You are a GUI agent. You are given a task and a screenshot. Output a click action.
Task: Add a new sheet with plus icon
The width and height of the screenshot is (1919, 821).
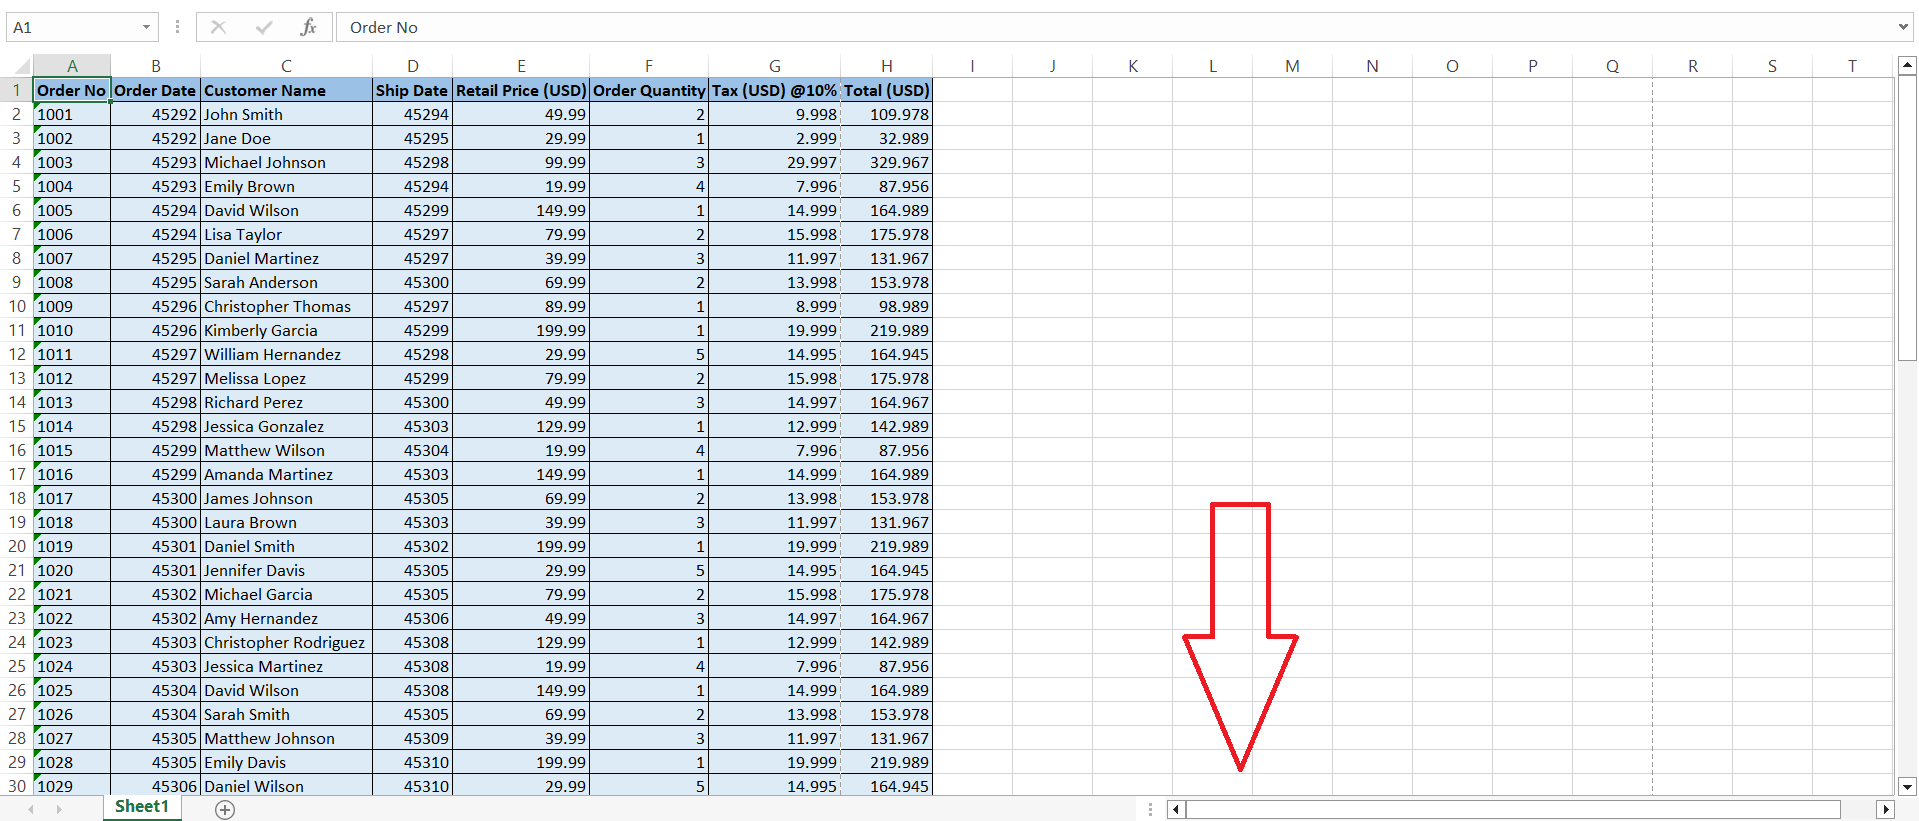tap(225, 810)
